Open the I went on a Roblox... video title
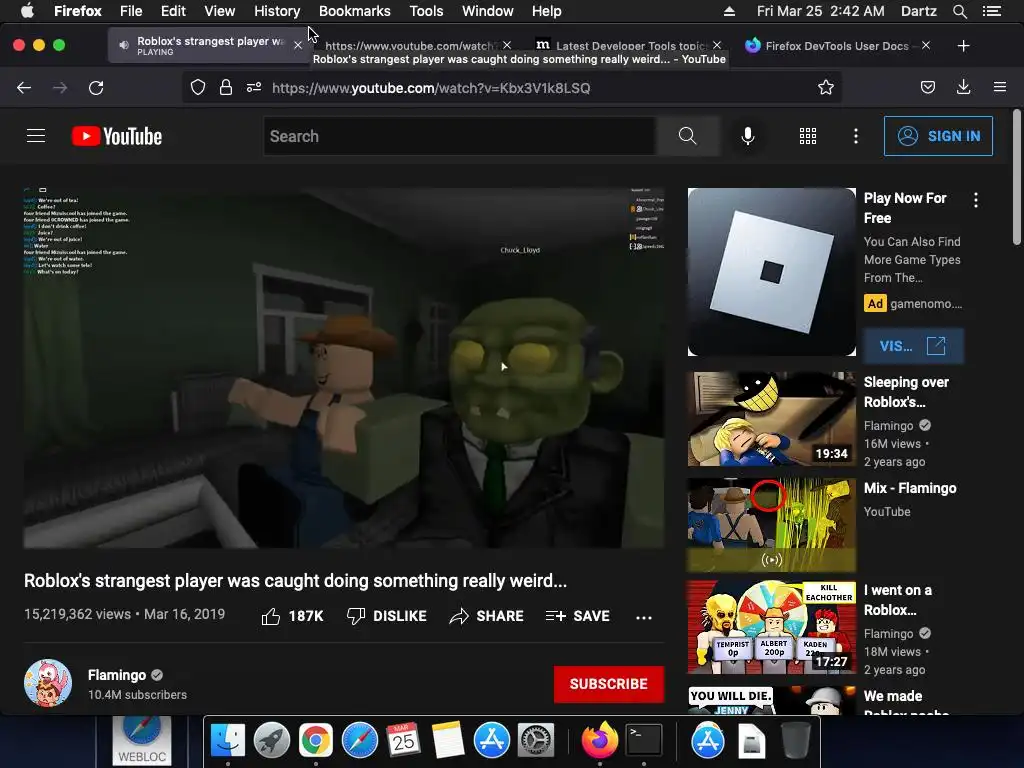The width and height of the screenshot is (1024, 768). [897, 600]
